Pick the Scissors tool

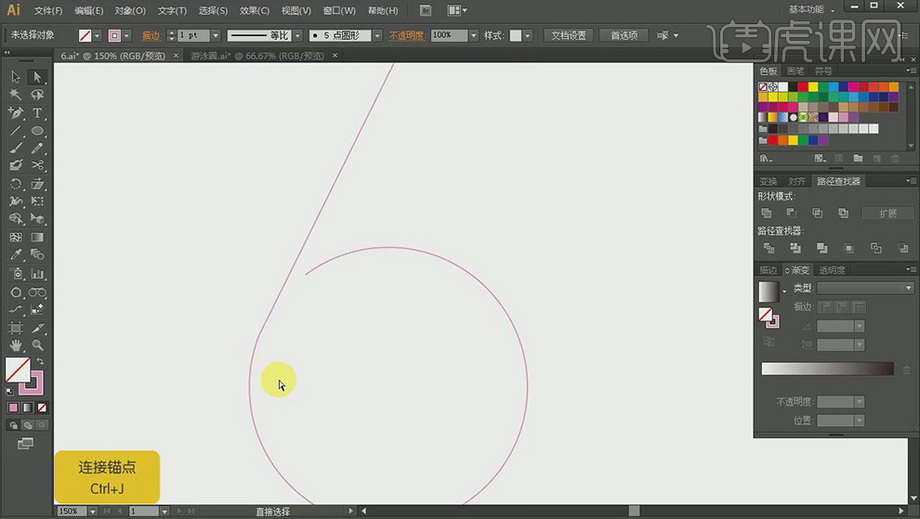click(x=37, y=166)
